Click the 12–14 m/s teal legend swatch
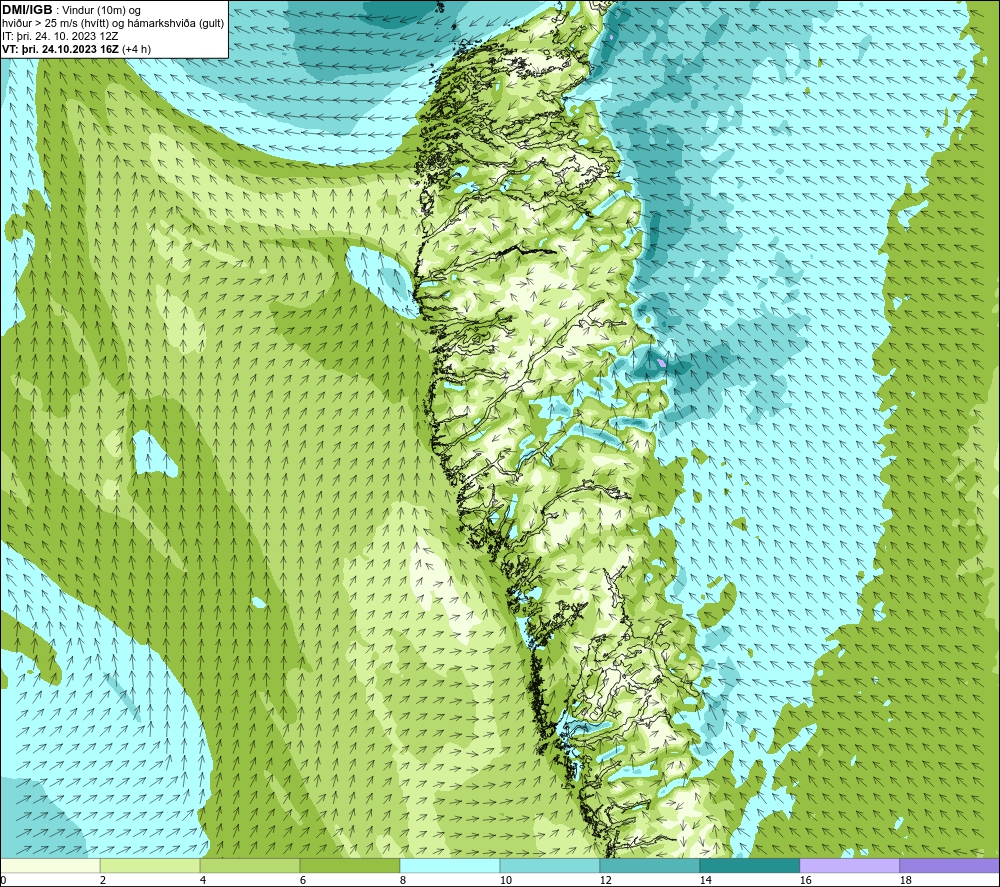The height and width of the screenshot is (887, 1000). 649,865
